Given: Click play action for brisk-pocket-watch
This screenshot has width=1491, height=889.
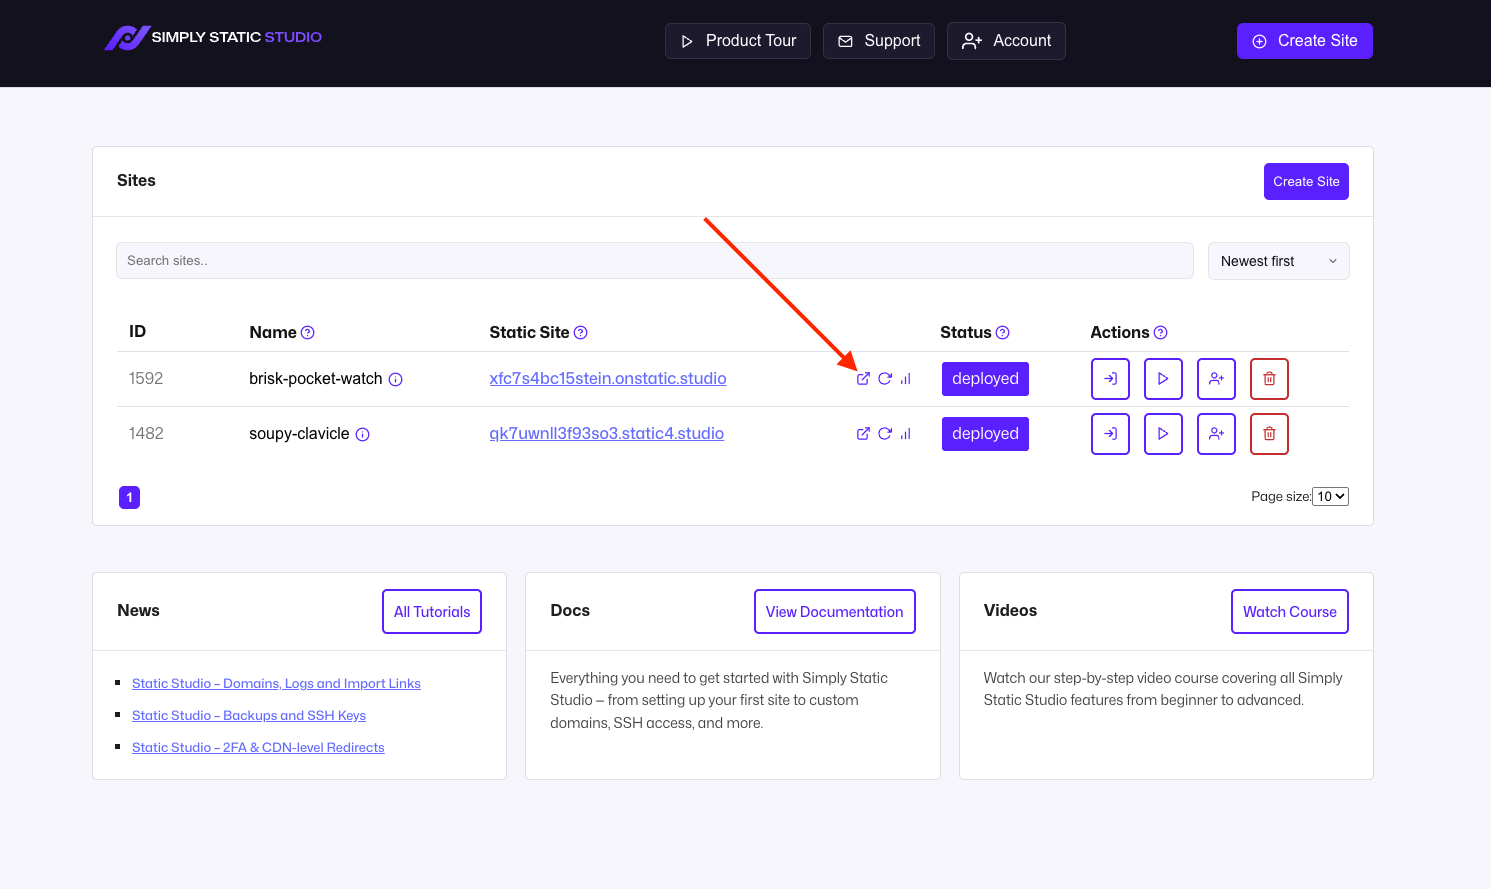Looking at the screenshot, I should click(1163, 379).
